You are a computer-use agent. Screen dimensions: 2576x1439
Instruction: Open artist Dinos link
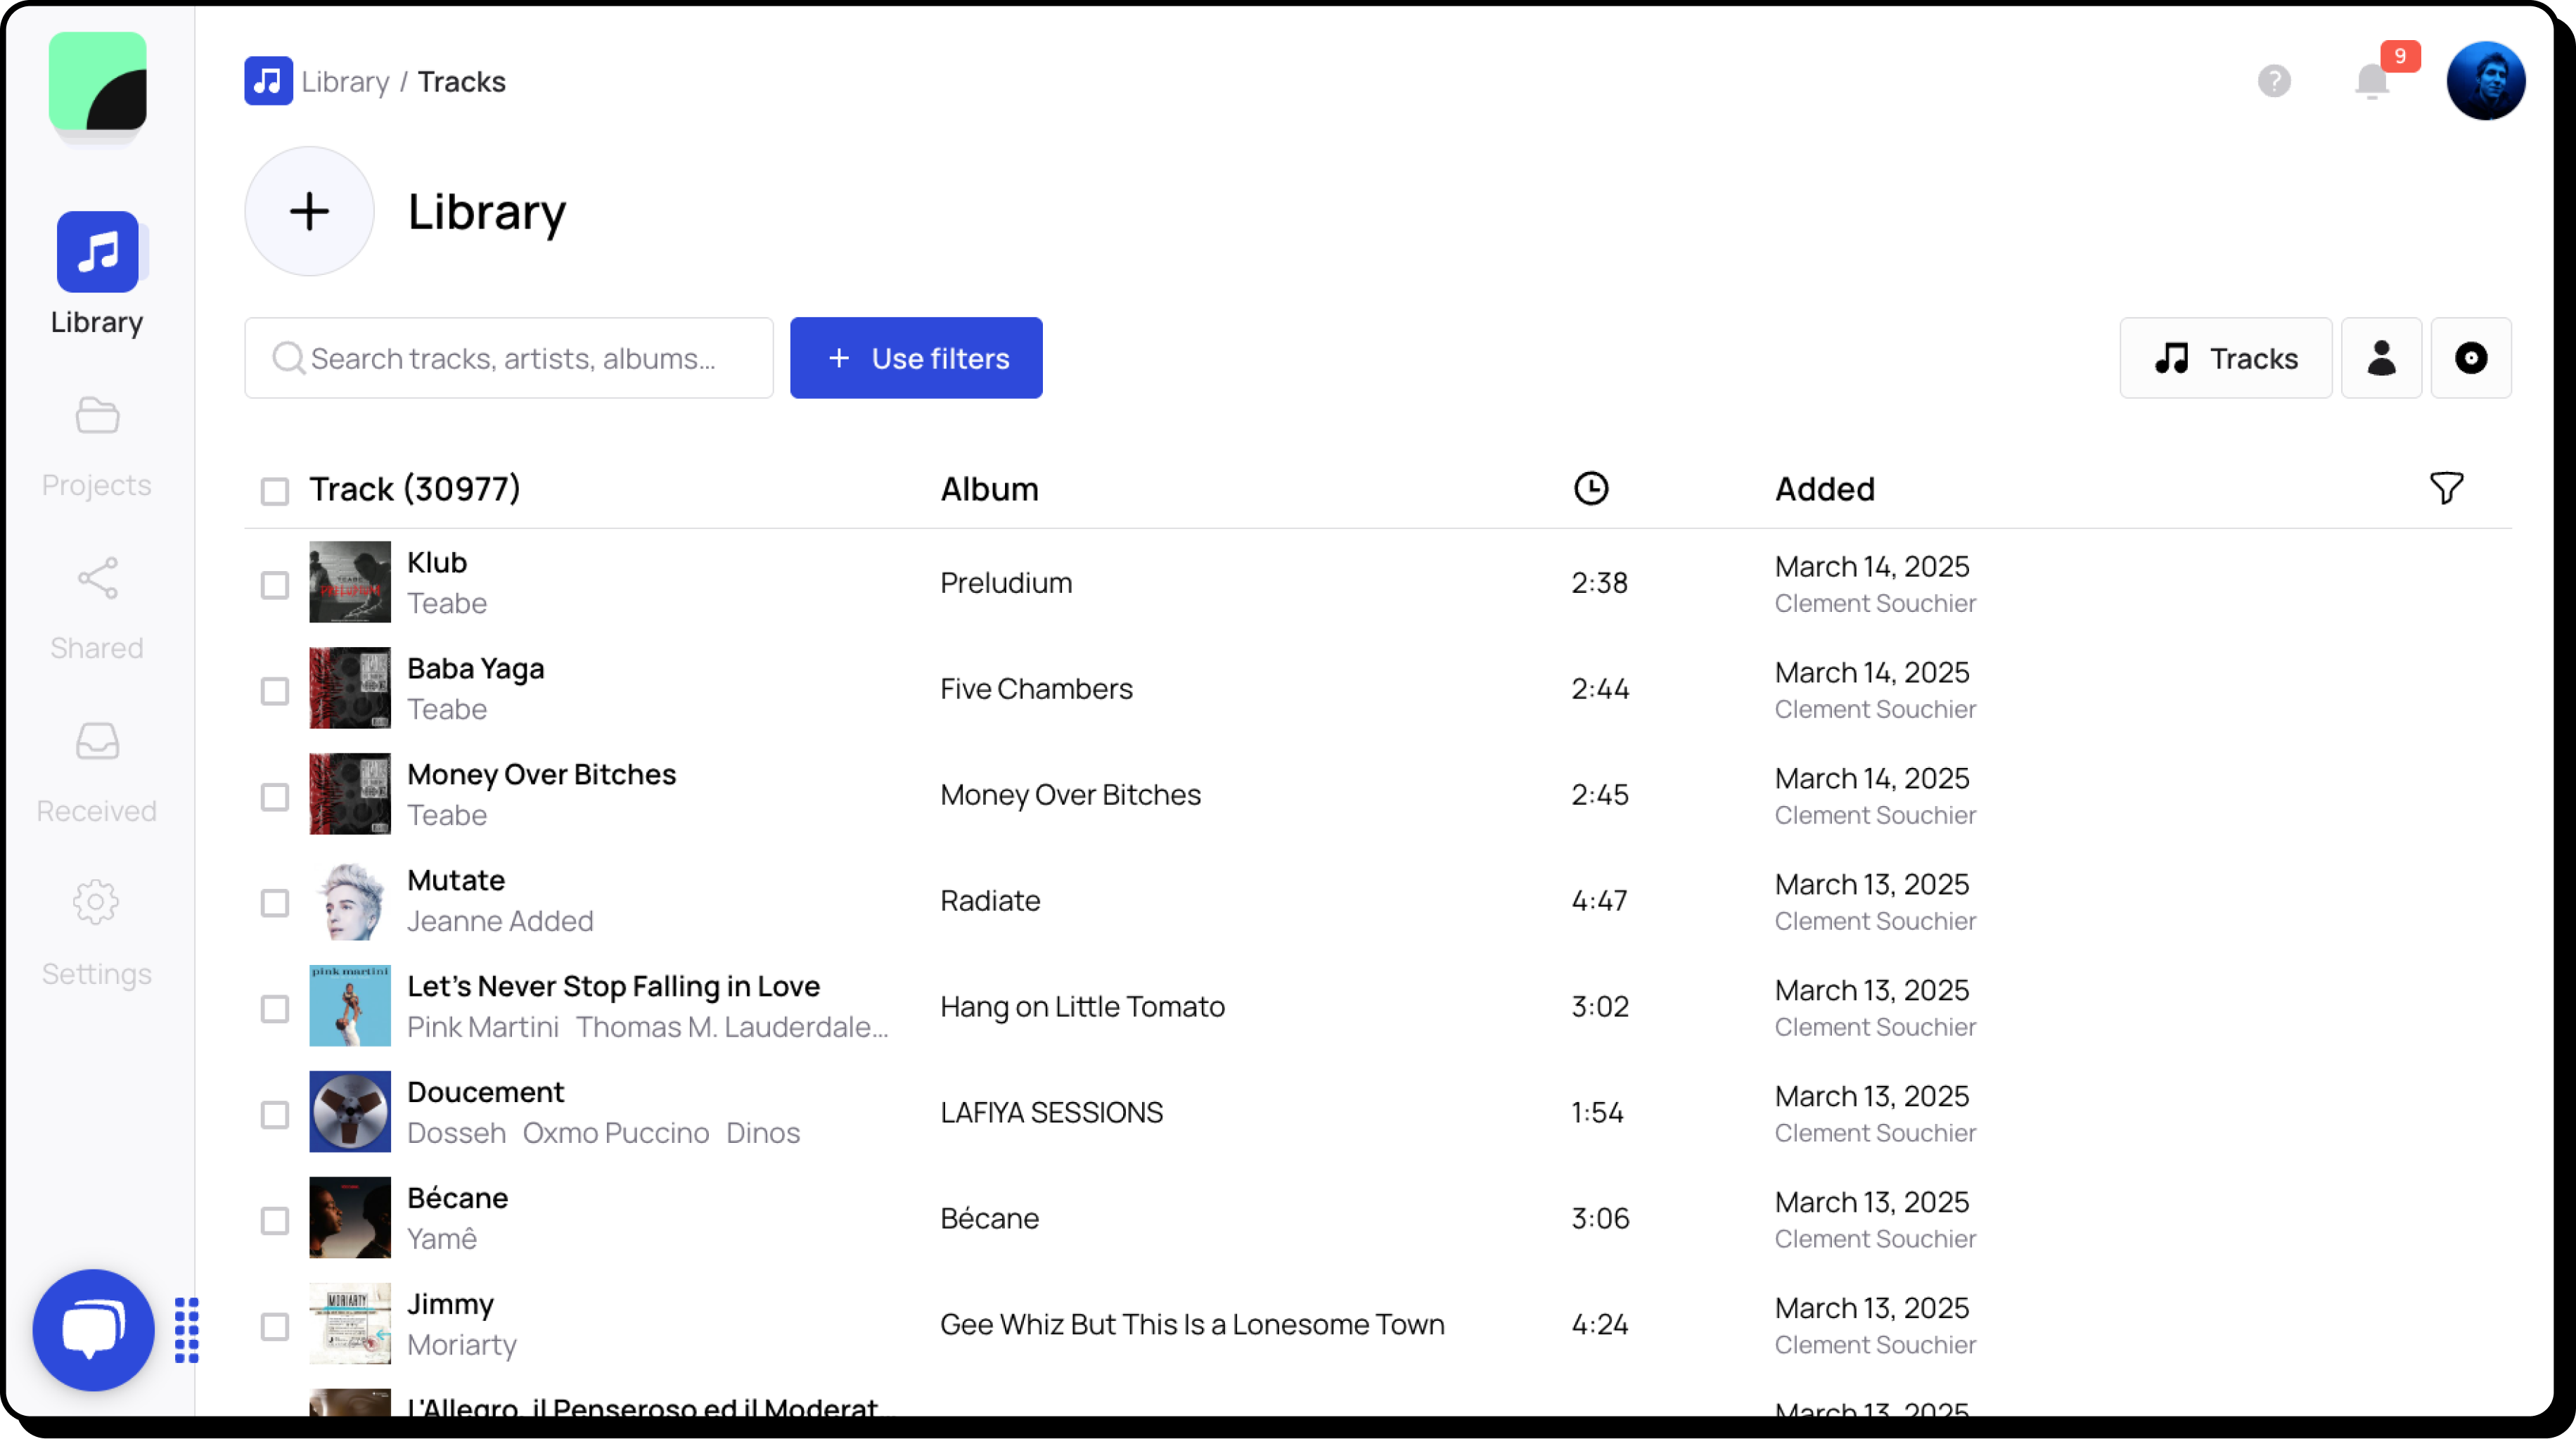pyautogui.click(x=763, y=1133)
